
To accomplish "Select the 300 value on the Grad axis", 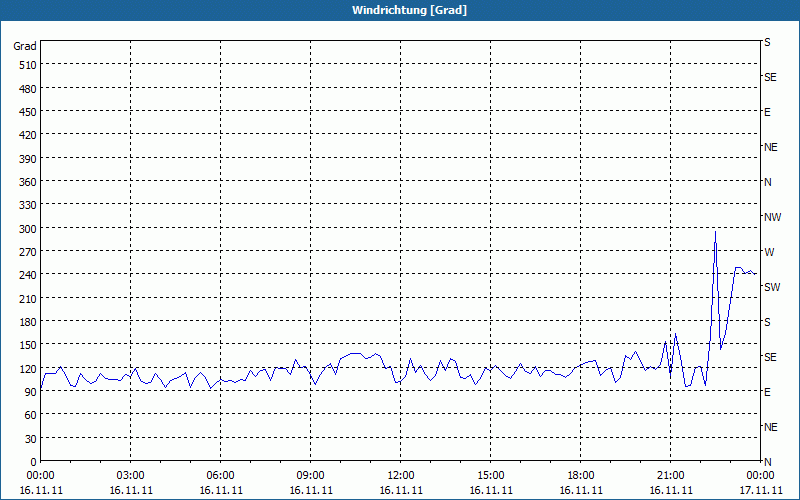I will click(x=28, y=229).
